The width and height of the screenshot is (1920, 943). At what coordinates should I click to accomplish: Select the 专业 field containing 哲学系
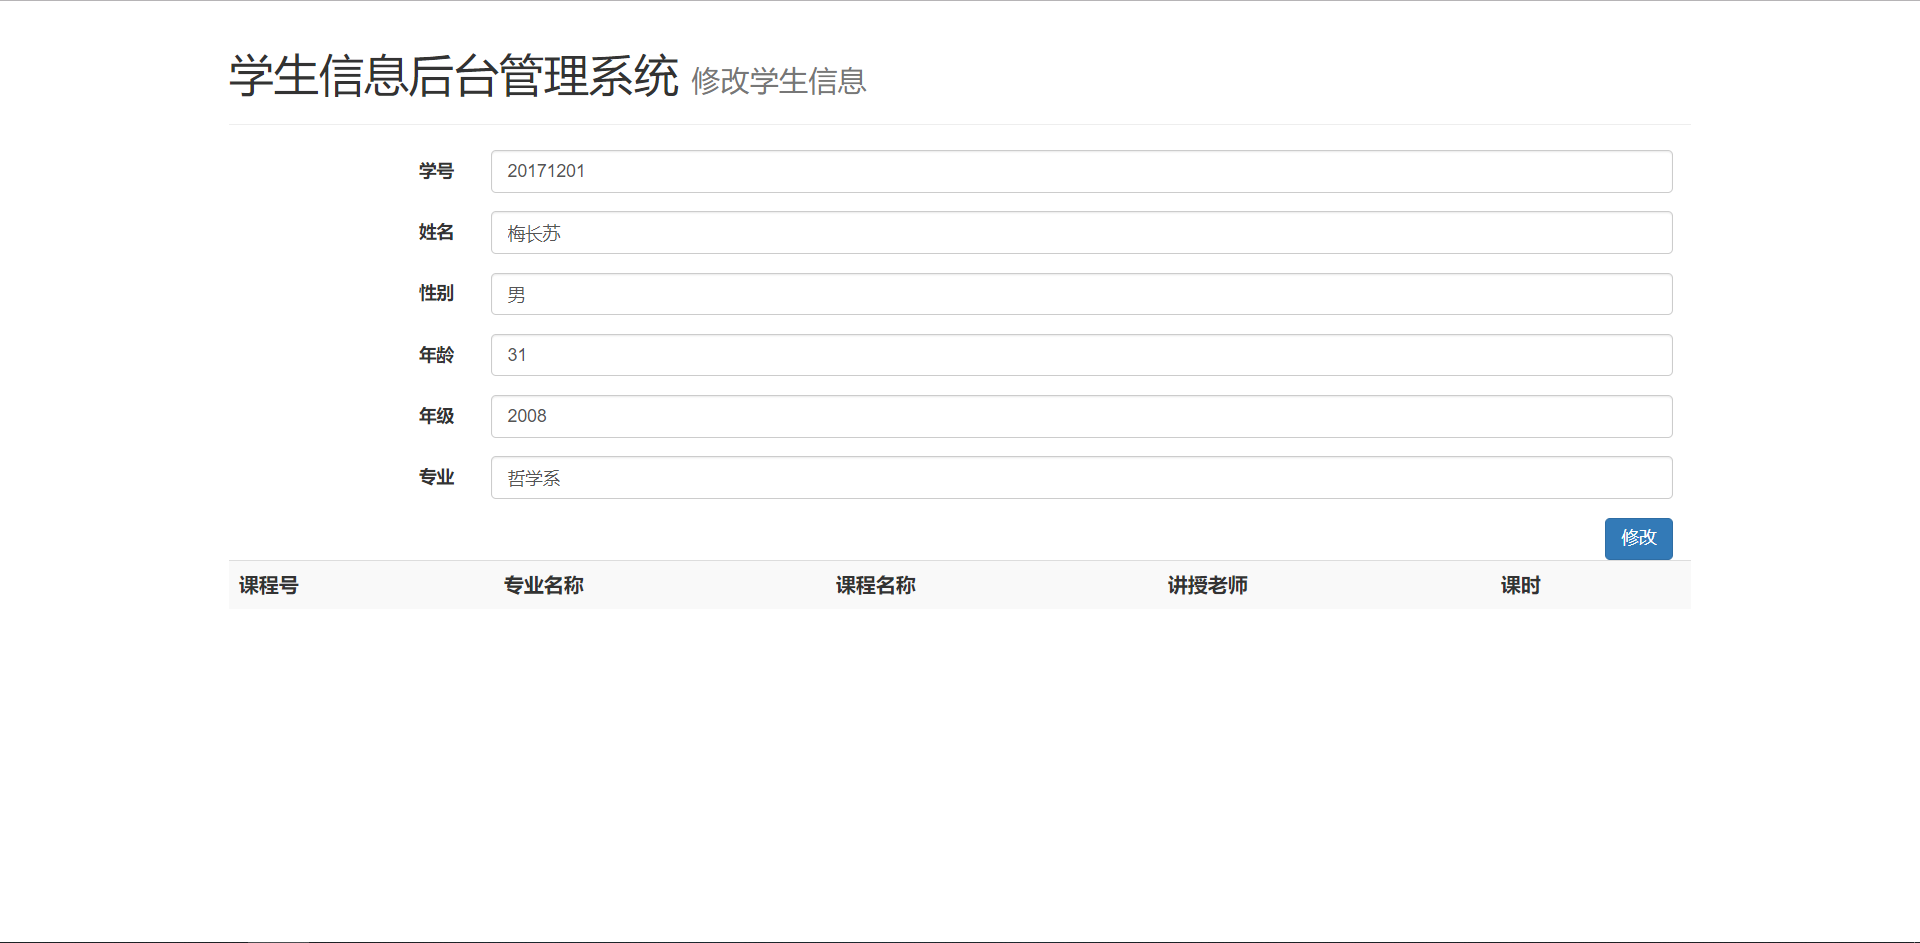point(1080,477)
